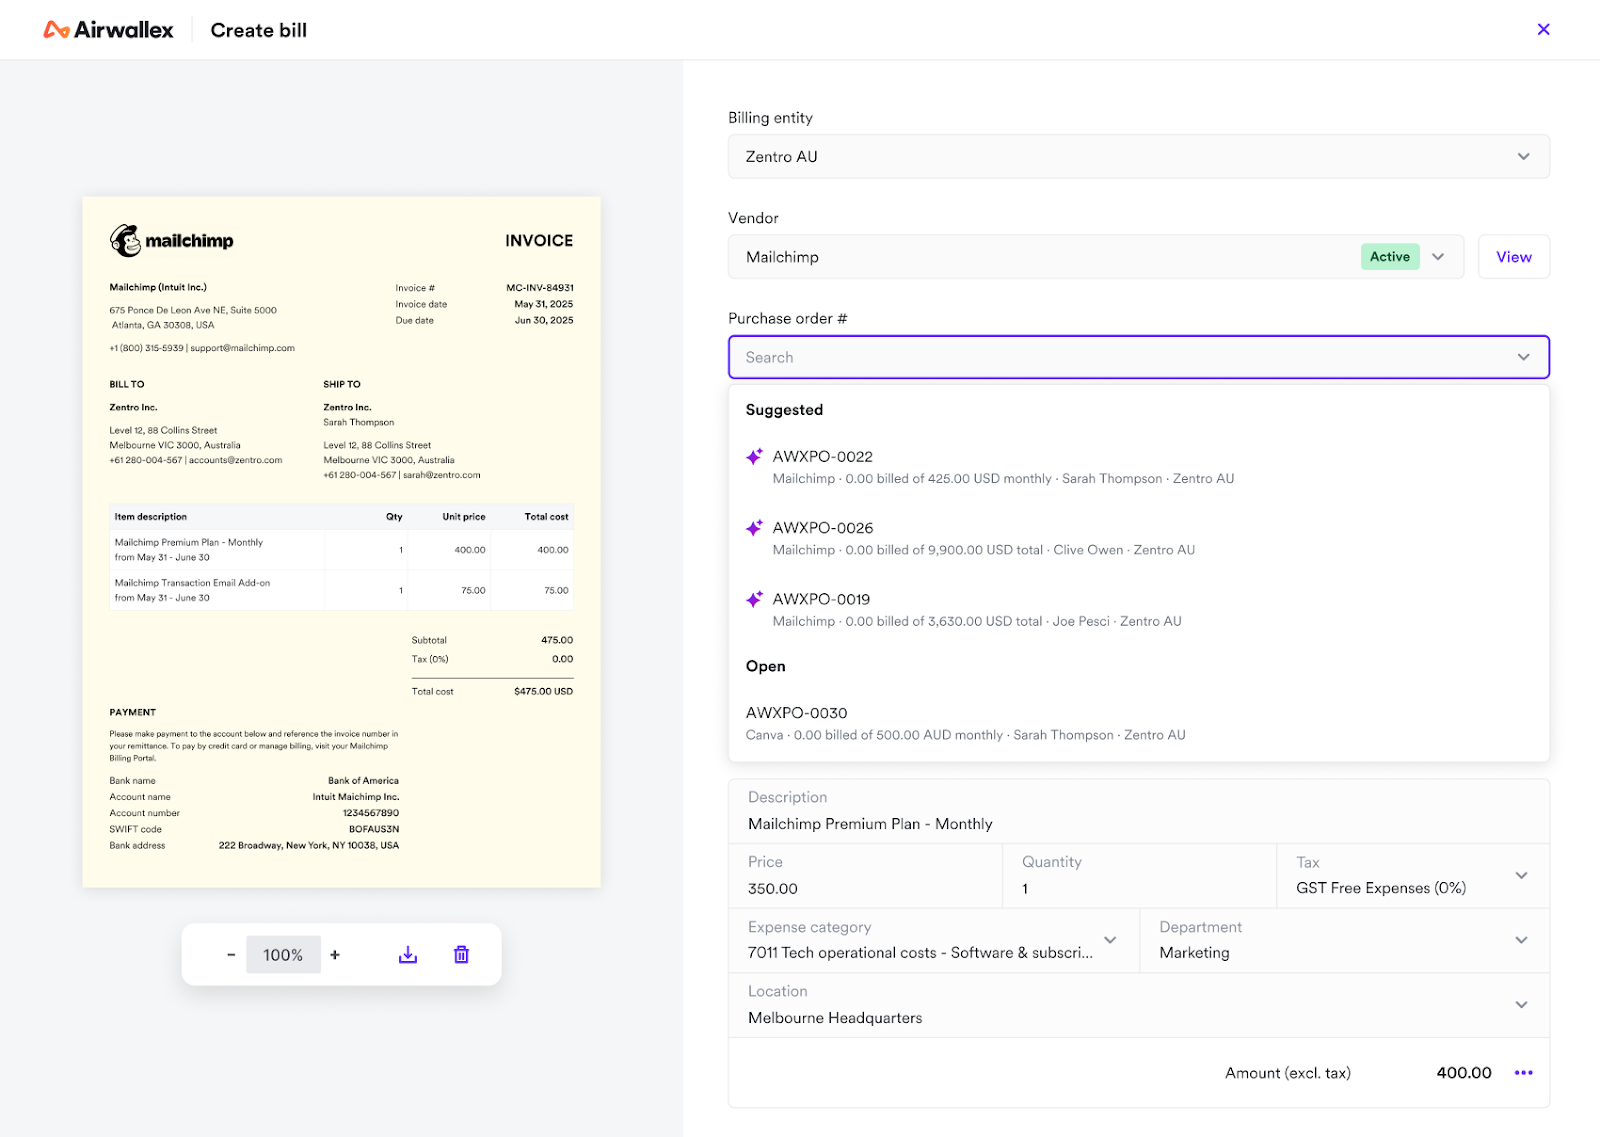The image size is (1600, 1137).
Task: Open line item more options menu
Action: tap(1523, 1073)
